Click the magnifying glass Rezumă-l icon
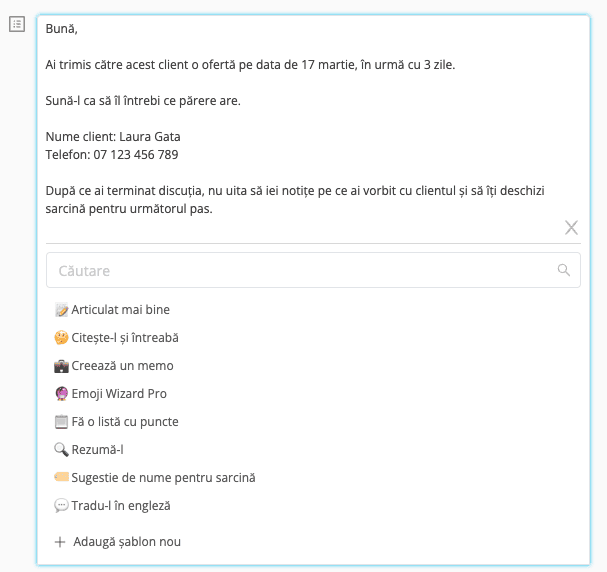 point(61,449)
